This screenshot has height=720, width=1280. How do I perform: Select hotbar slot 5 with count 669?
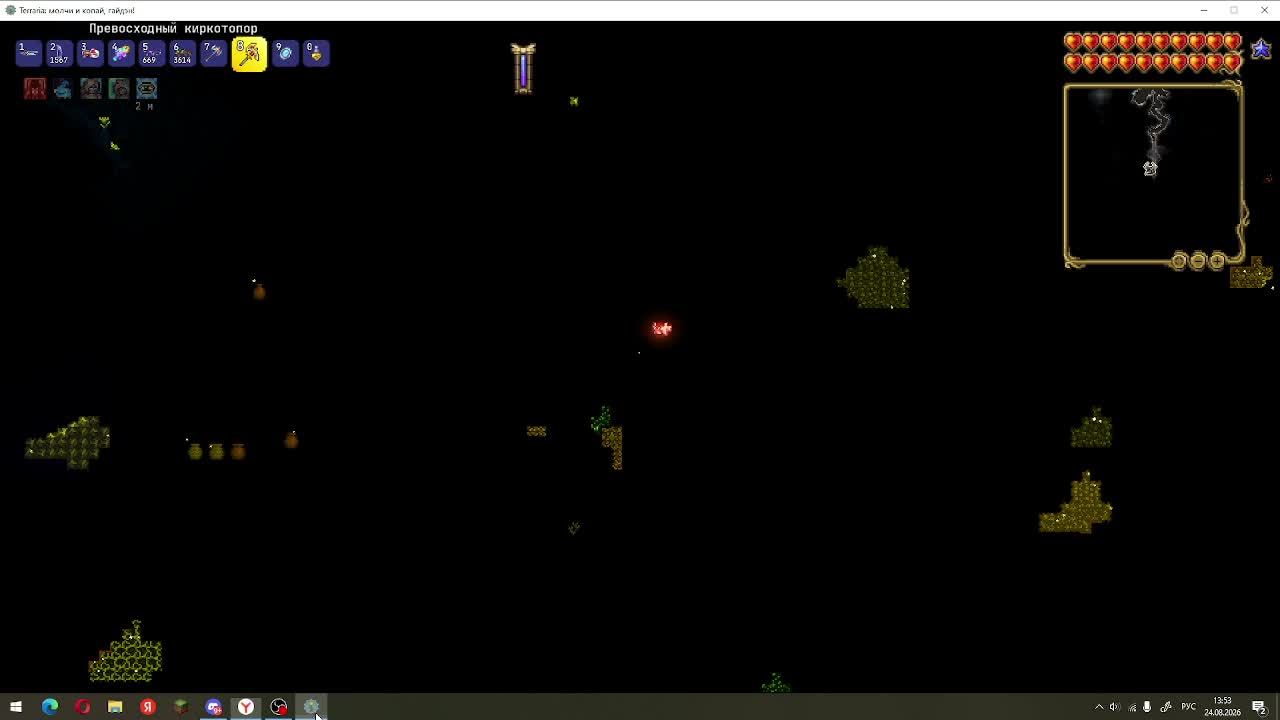coord(151,52)
